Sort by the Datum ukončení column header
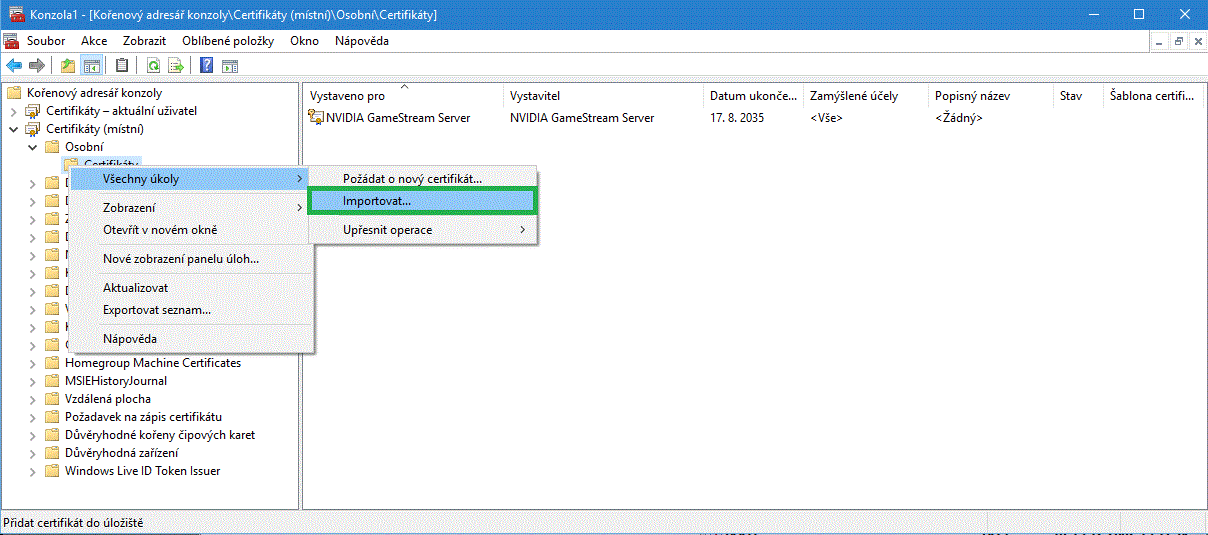Viewport: 1208px width, 535px height. click(x=753, y=96)
